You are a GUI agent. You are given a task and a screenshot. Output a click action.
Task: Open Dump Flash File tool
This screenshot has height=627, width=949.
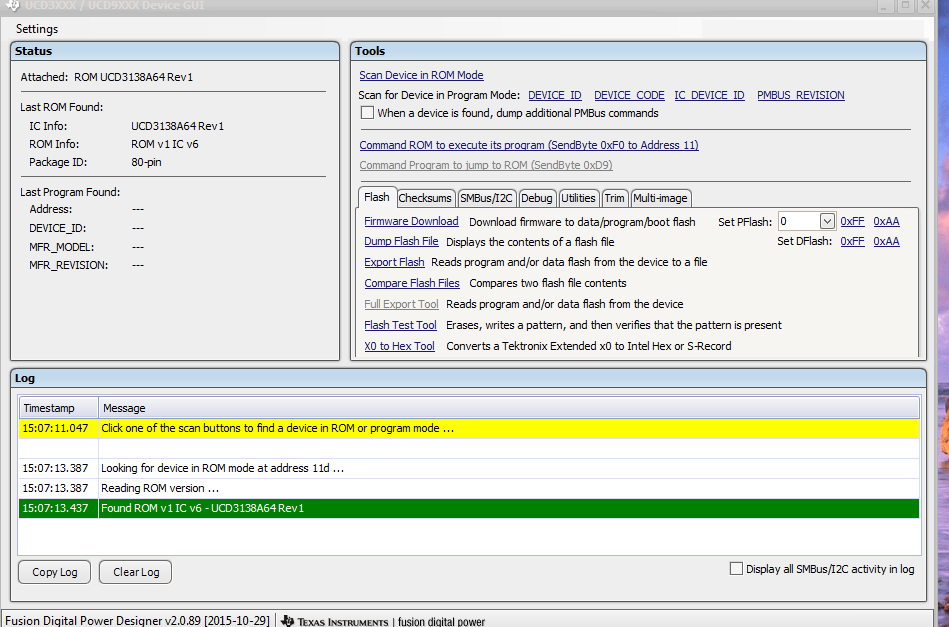click(401, 241)
